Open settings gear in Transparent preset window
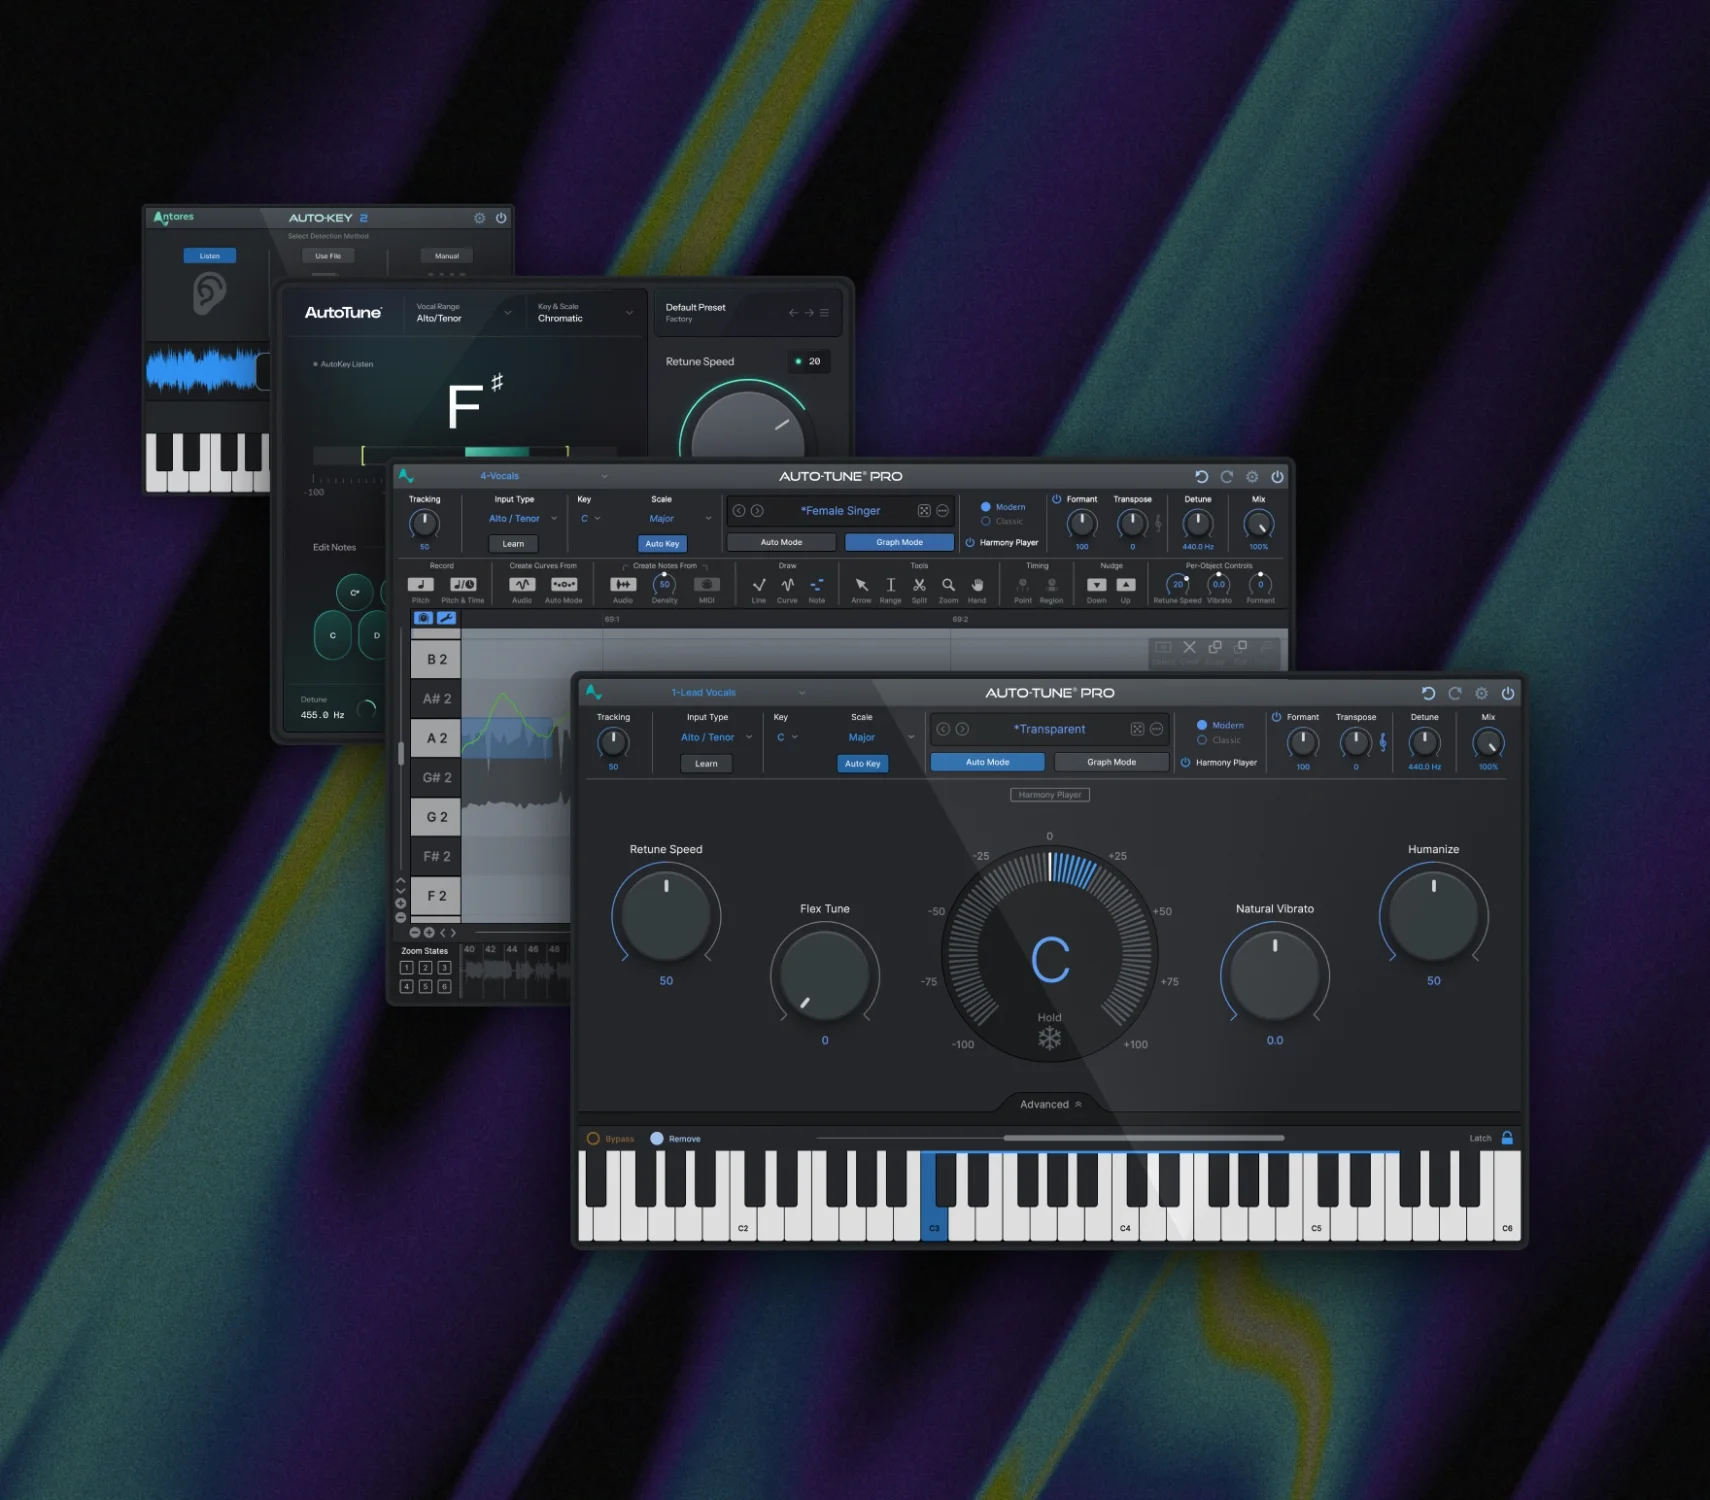 click(x=1482, y=693)
